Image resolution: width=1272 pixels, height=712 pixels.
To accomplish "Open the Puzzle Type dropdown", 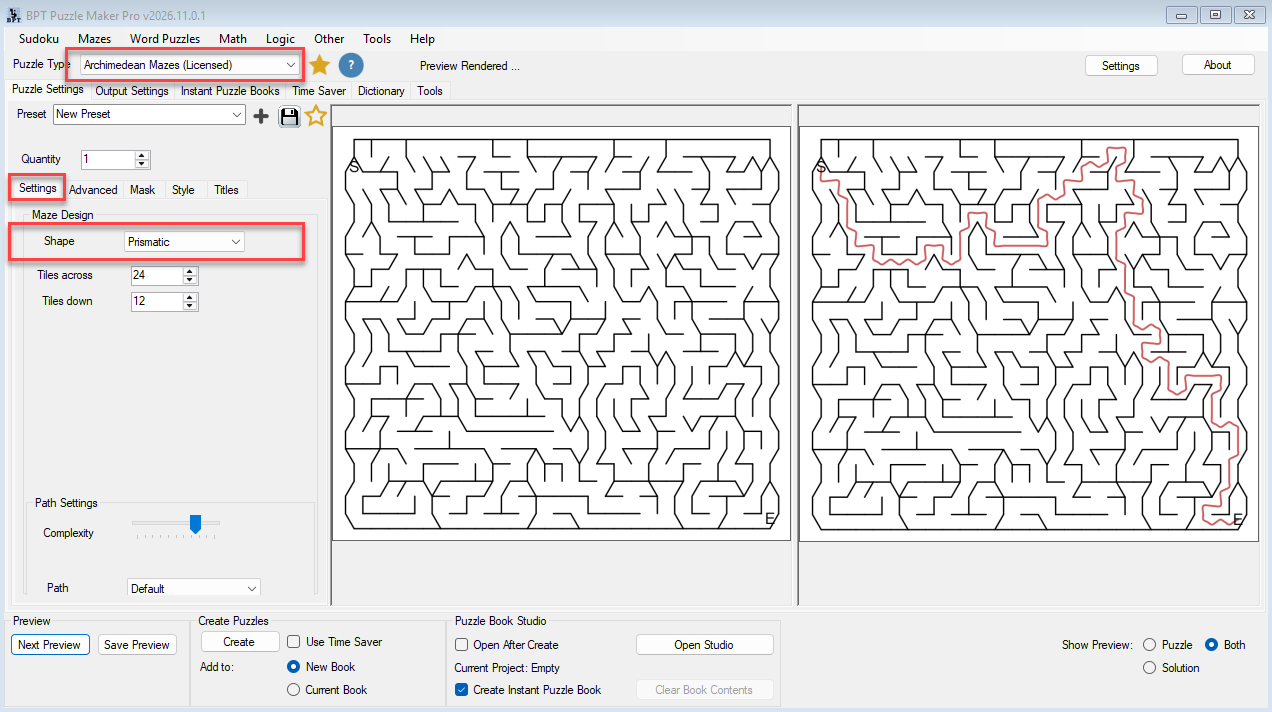I will tap(190, 65).
